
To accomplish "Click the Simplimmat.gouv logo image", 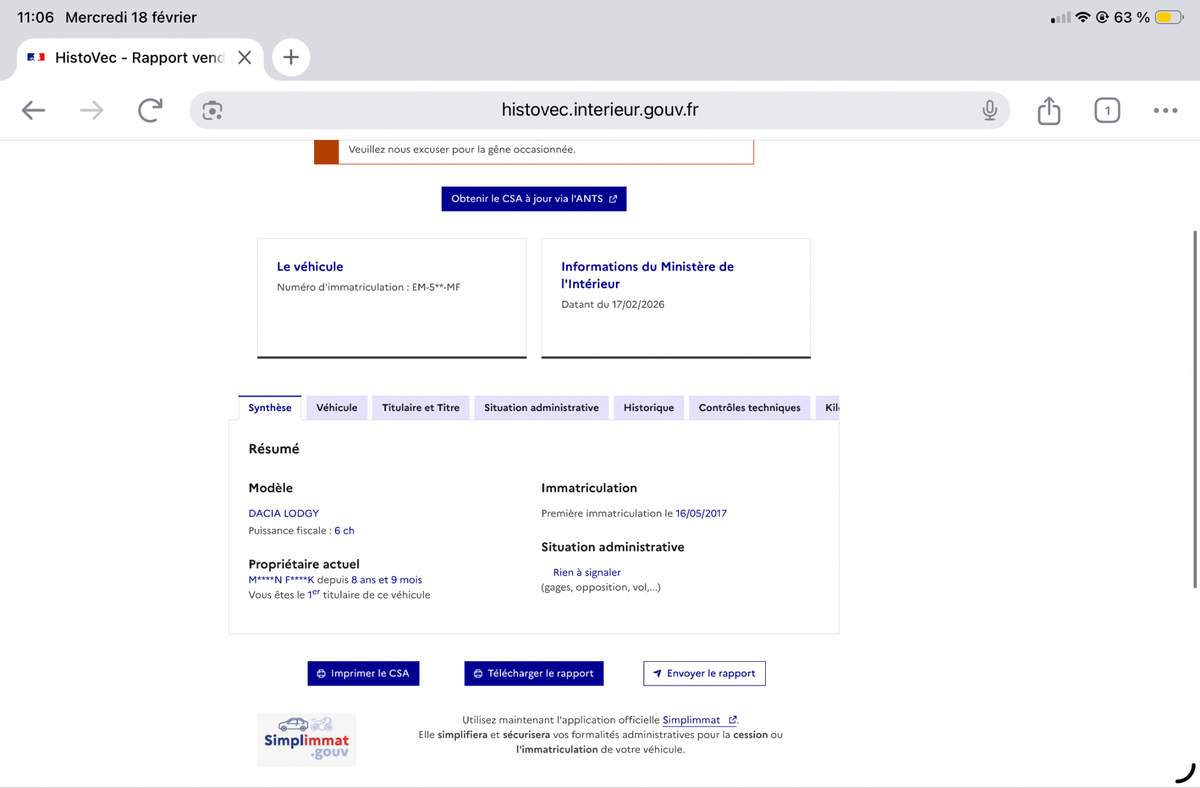I will pyautogui.click(x=306, y=740).
